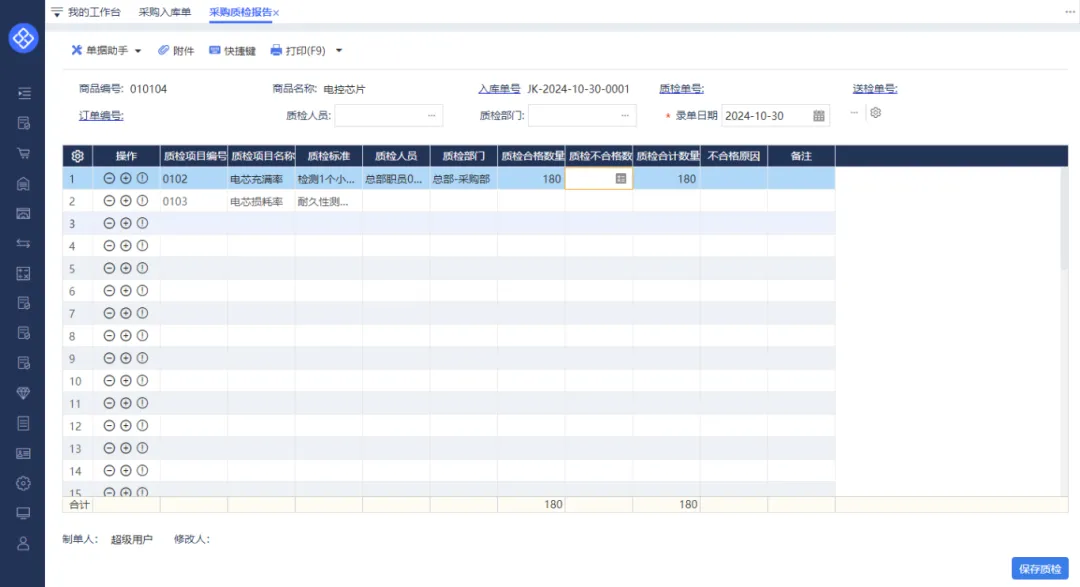The image size is (1080, 587).
Task: Open the calendar picker for 录单日期
Action: [x=819, y=116]
